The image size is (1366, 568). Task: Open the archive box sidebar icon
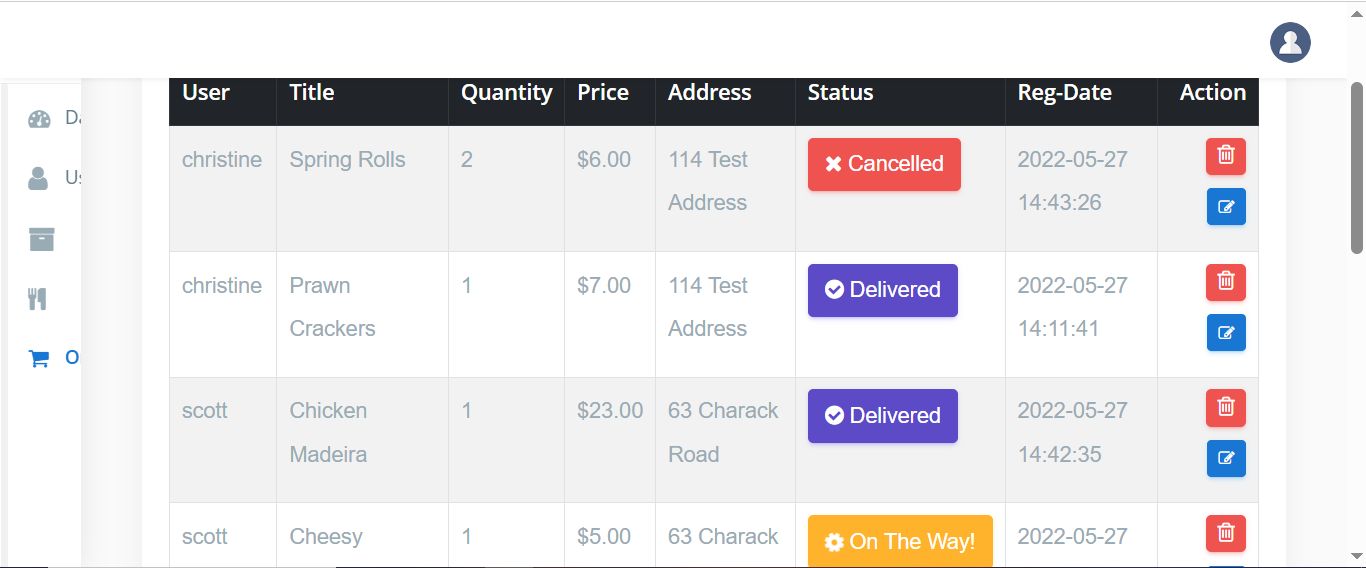41,239
